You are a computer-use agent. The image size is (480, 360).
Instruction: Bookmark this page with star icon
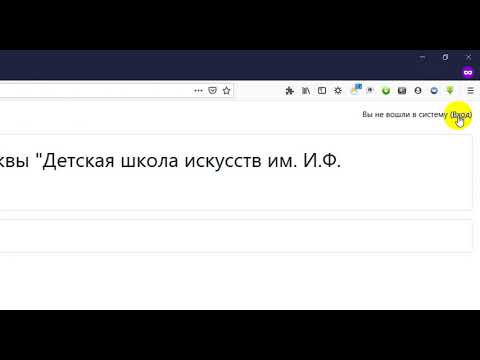point(226,91)
